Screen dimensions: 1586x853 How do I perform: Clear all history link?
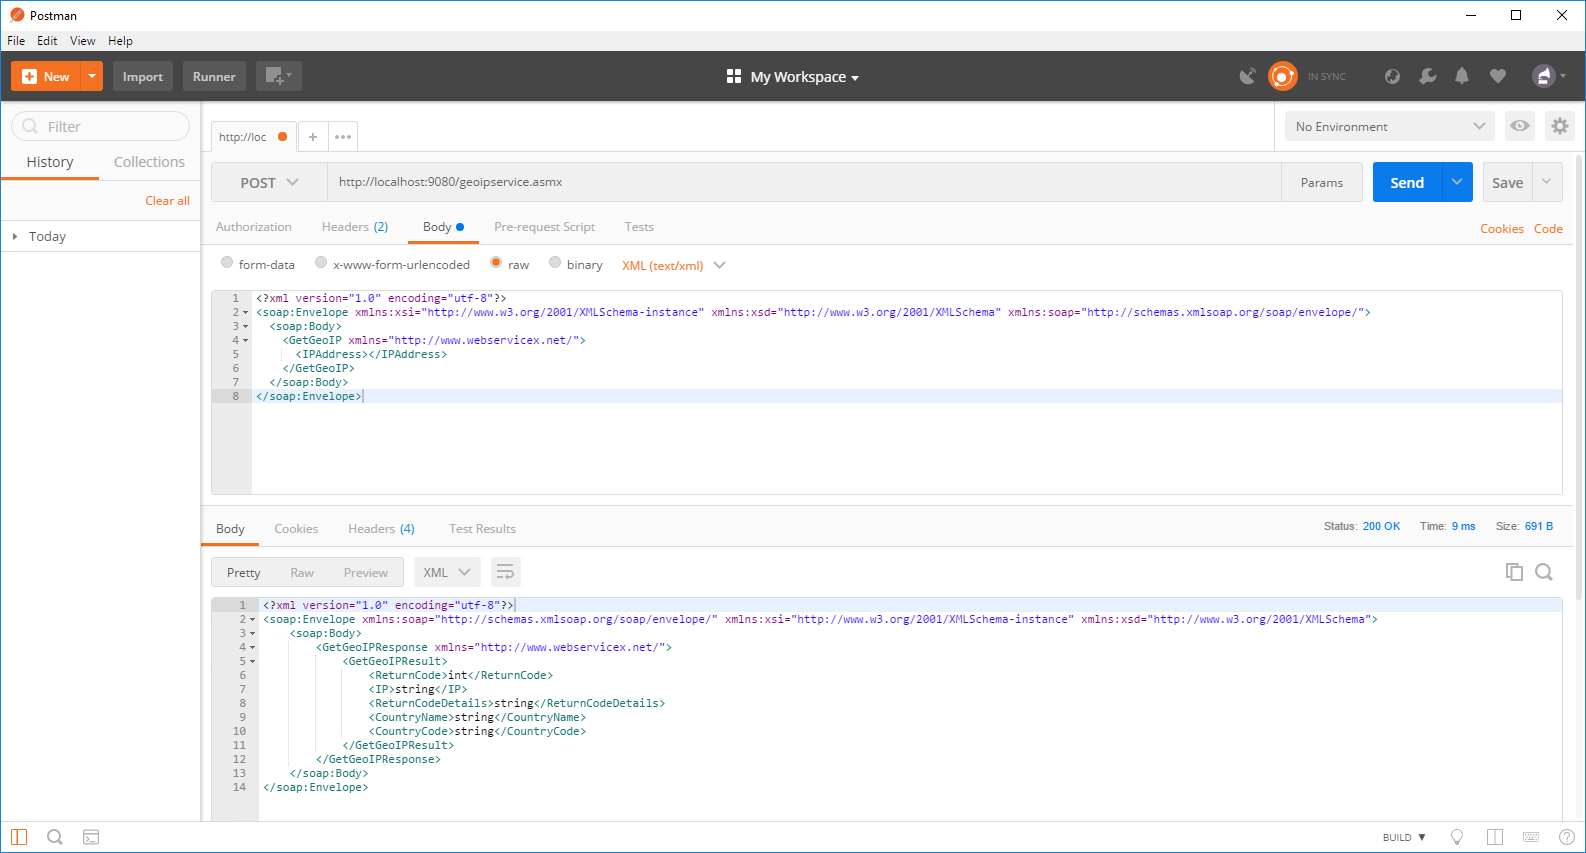(x=167, y=201)
